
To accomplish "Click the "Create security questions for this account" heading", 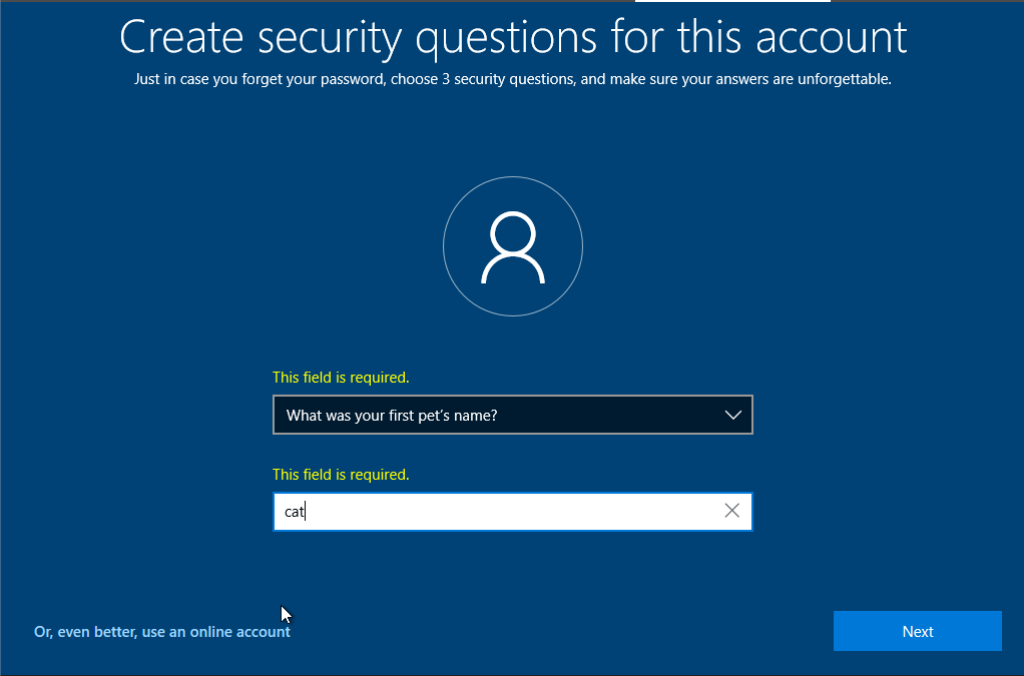I will [x=512, y=38].
